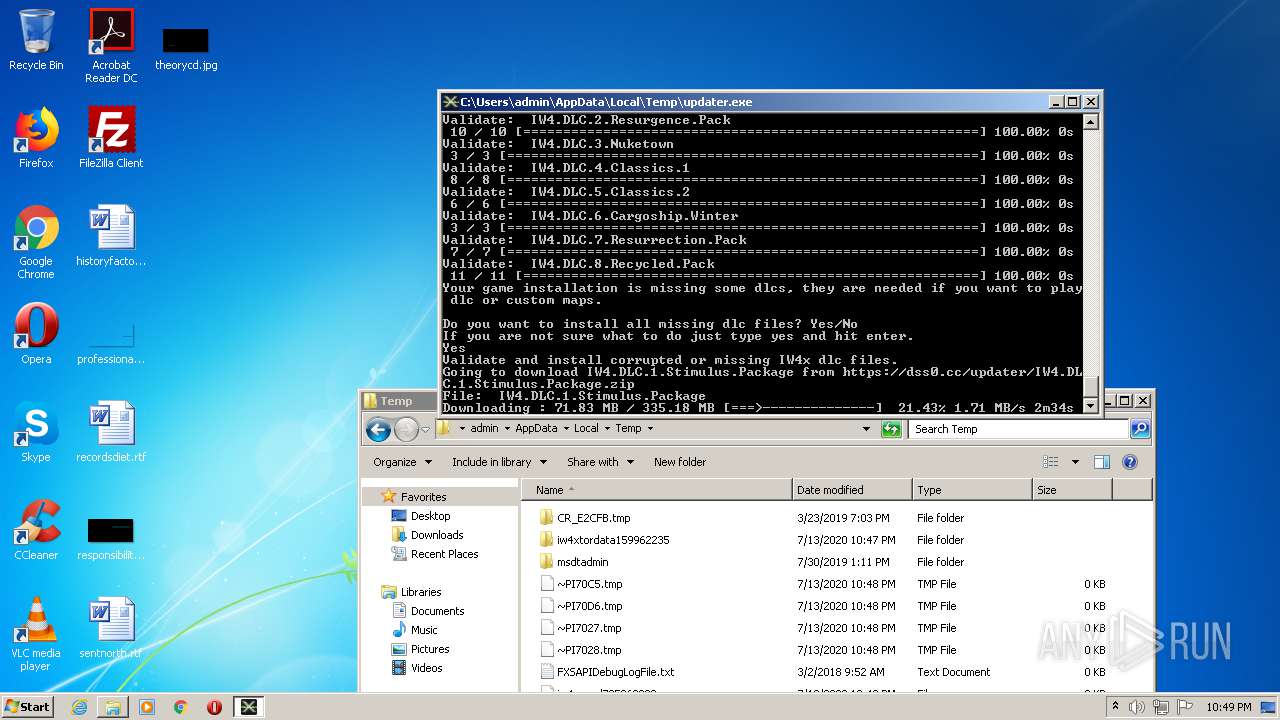Image resolution: width=1280 pixels, height=720 pixels.
Task: Open the Recycle Bin desktop icon
Action: 36,40
